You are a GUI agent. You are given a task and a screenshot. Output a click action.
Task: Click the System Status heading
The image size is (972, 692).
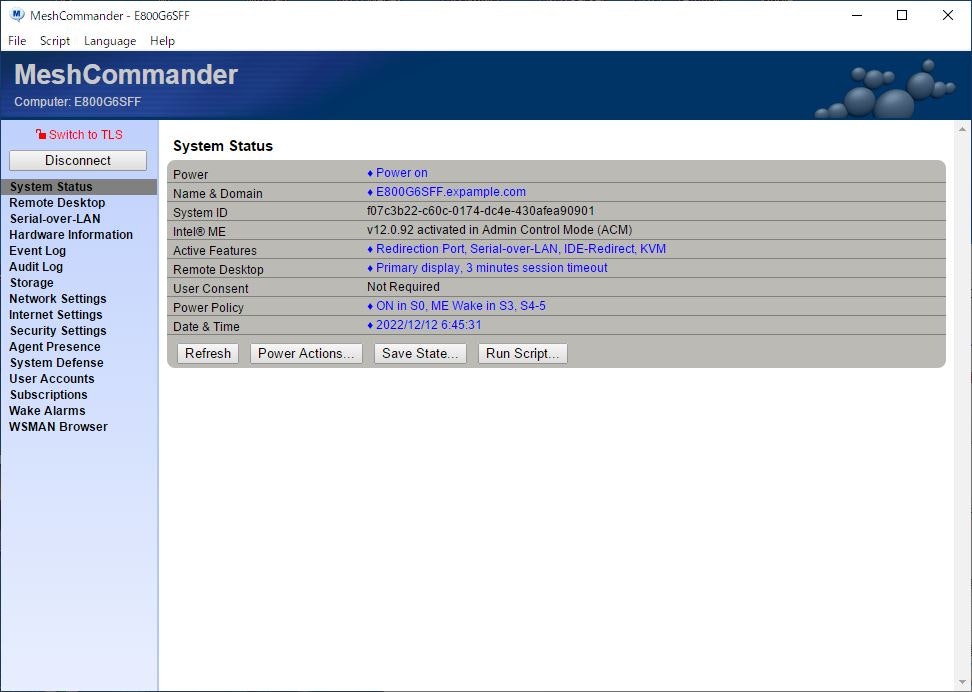pos(223,146)
